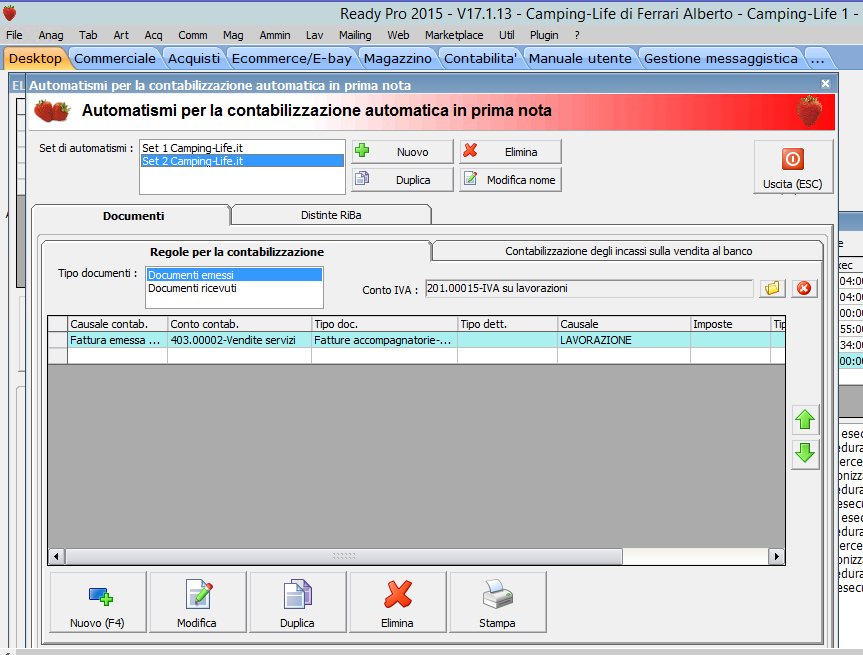Click the Causale column header
Screen dimensions: 863x655
pos(624,324)
